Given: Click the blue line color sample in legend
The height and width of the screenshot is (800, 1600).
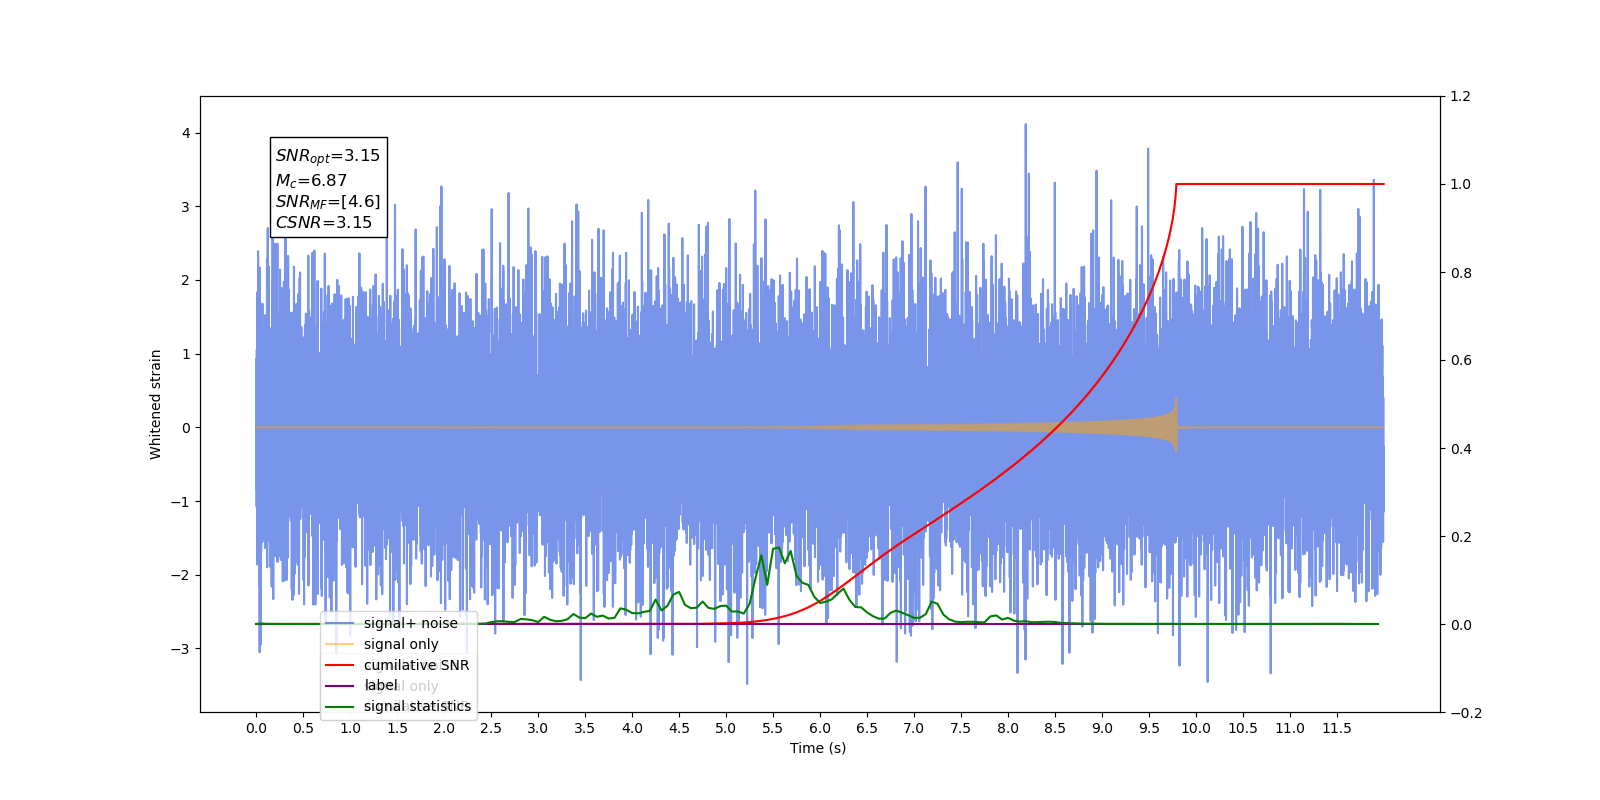Looking at the screenshot, I should point(340,623).
